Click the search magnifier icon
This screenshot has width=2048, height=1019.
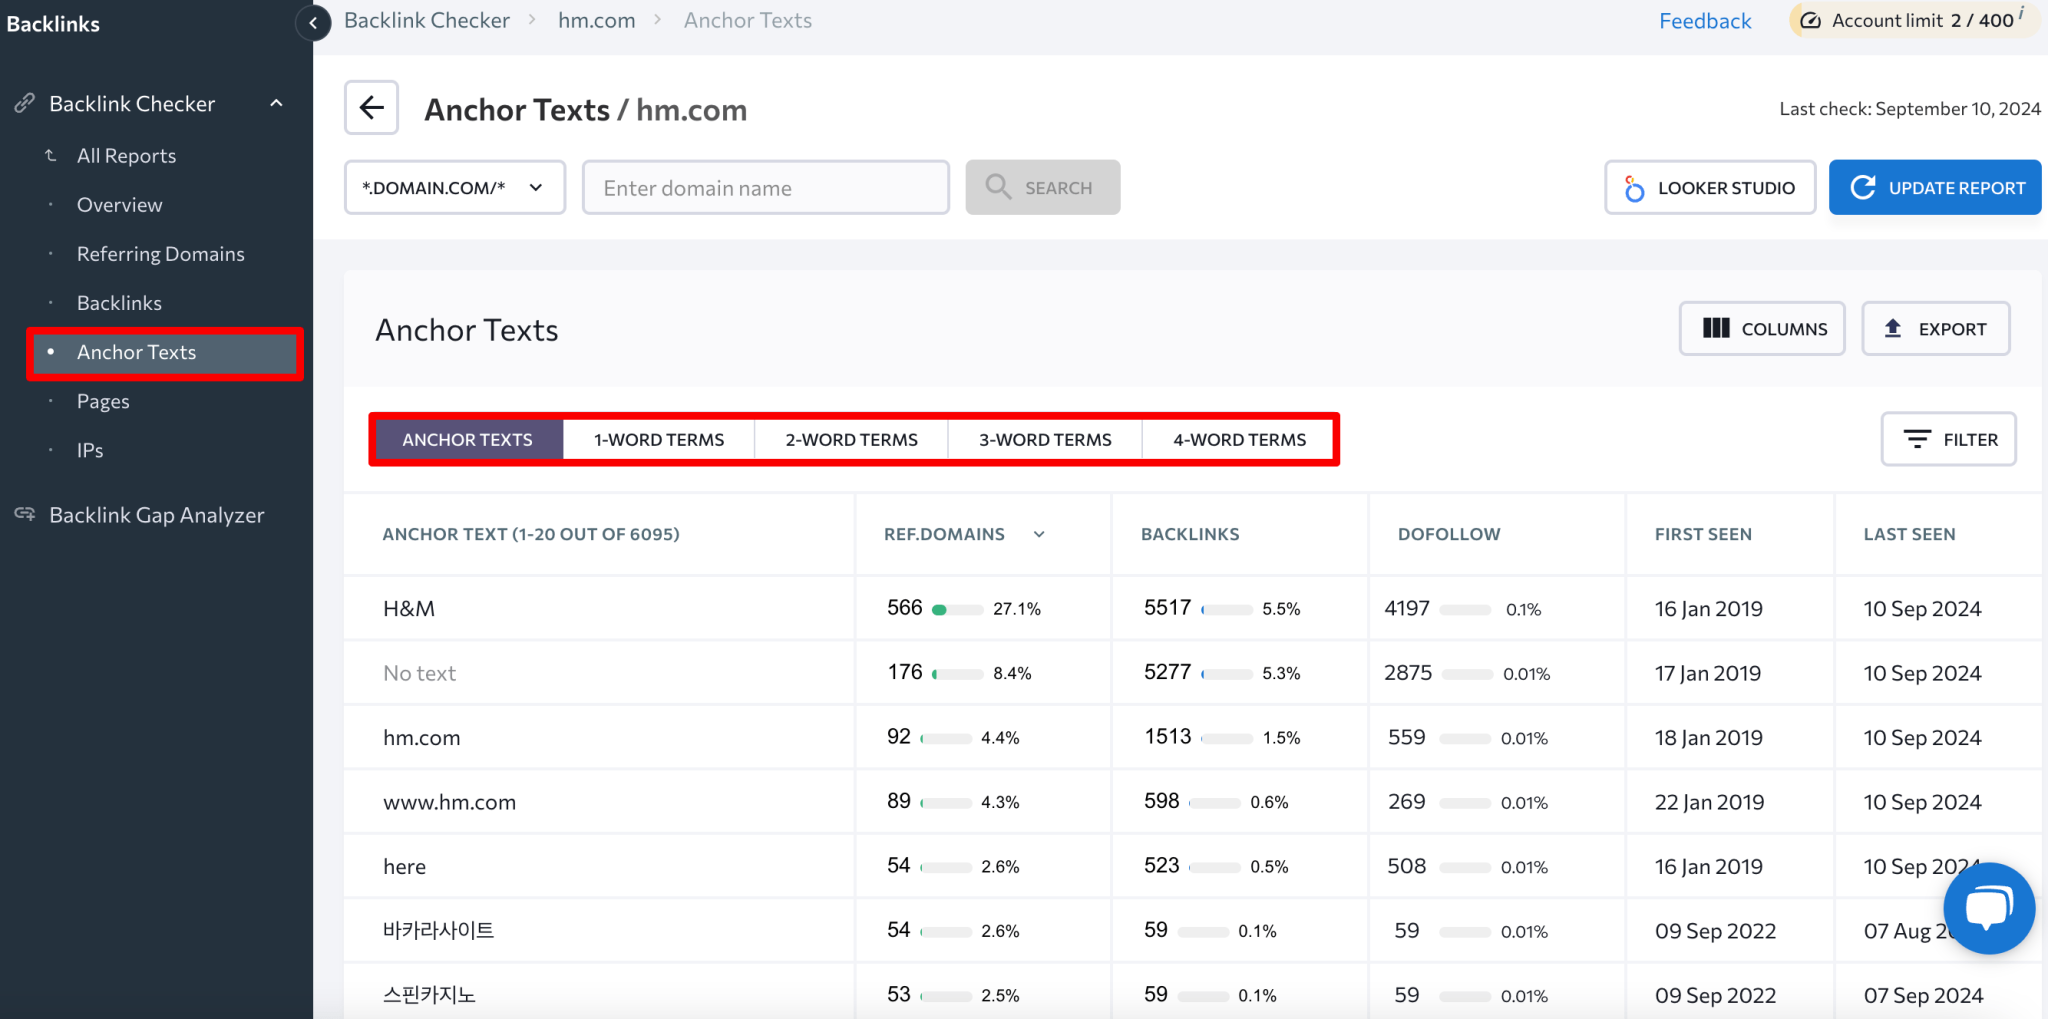997,187
